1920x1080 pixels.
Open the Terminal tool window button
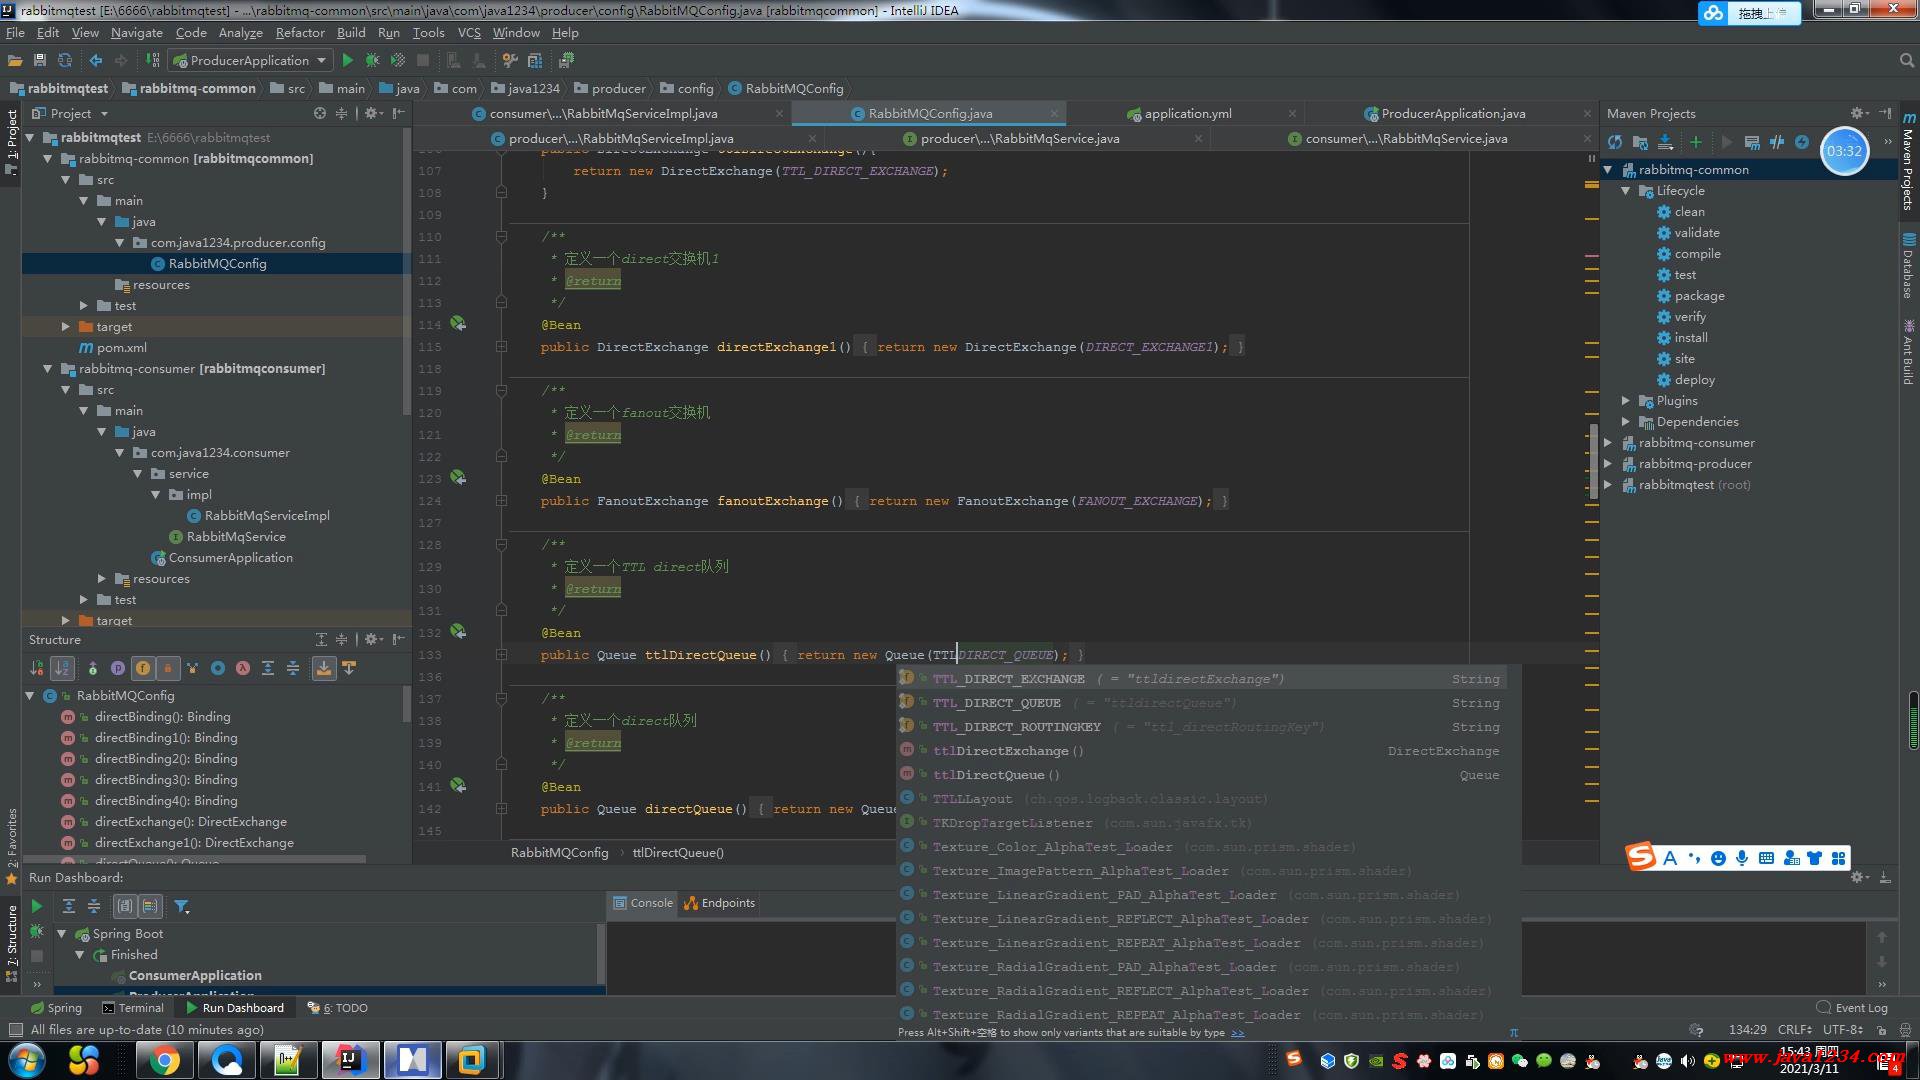tap(133, 1007)
